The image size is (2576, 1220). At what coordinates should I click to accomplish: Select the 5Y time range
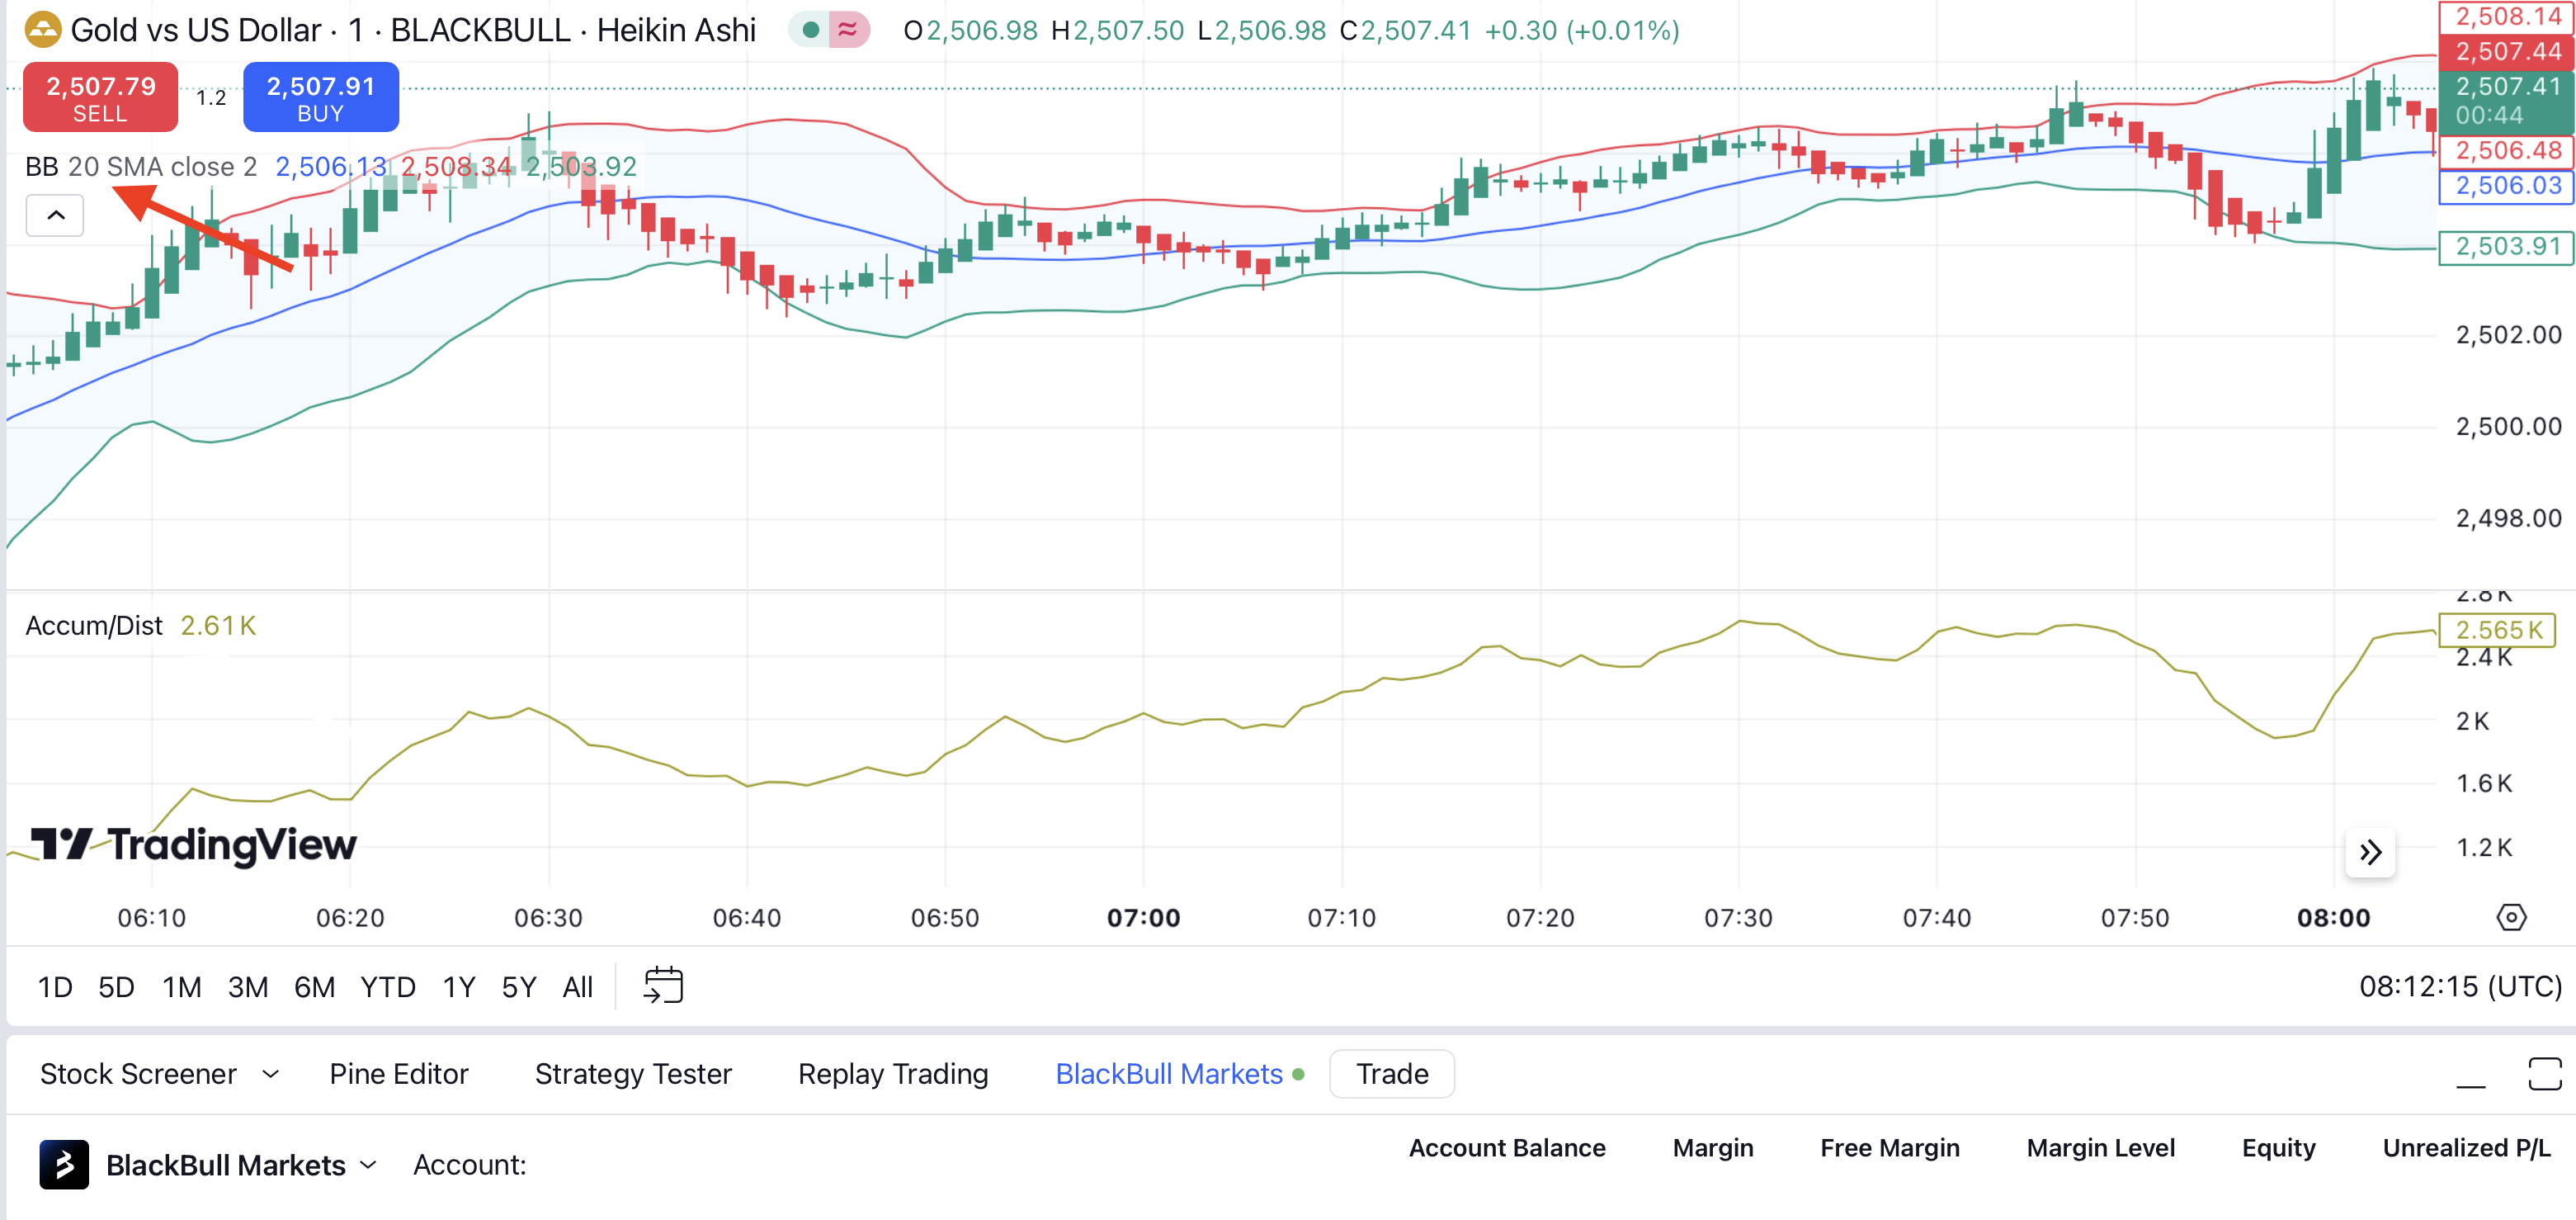[519, 988]
